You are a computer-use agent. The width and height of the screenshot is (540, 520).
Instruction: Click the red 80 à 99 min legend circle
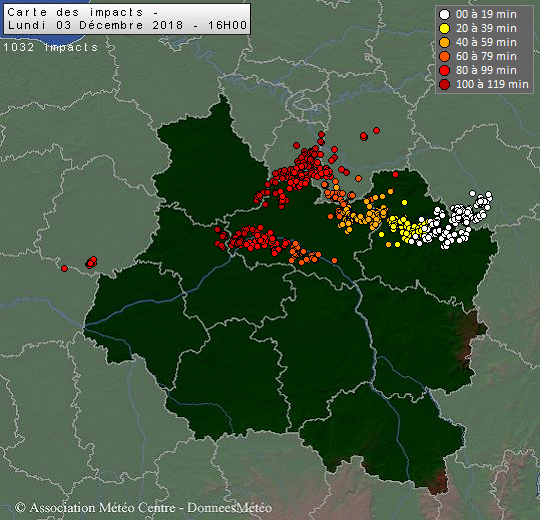tap(445, 71)
